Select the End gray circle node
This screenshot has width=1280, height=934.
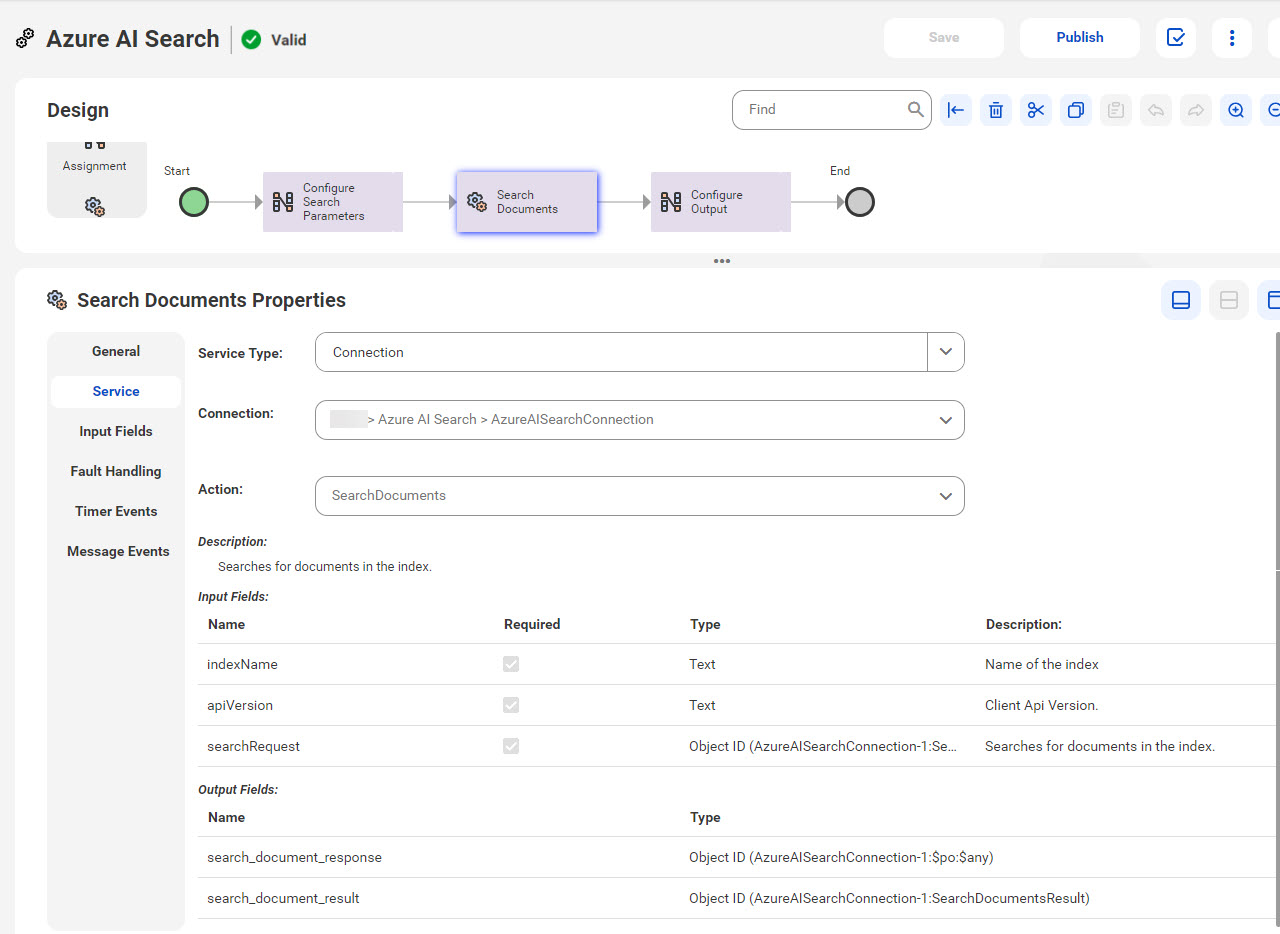click(860, 202)
